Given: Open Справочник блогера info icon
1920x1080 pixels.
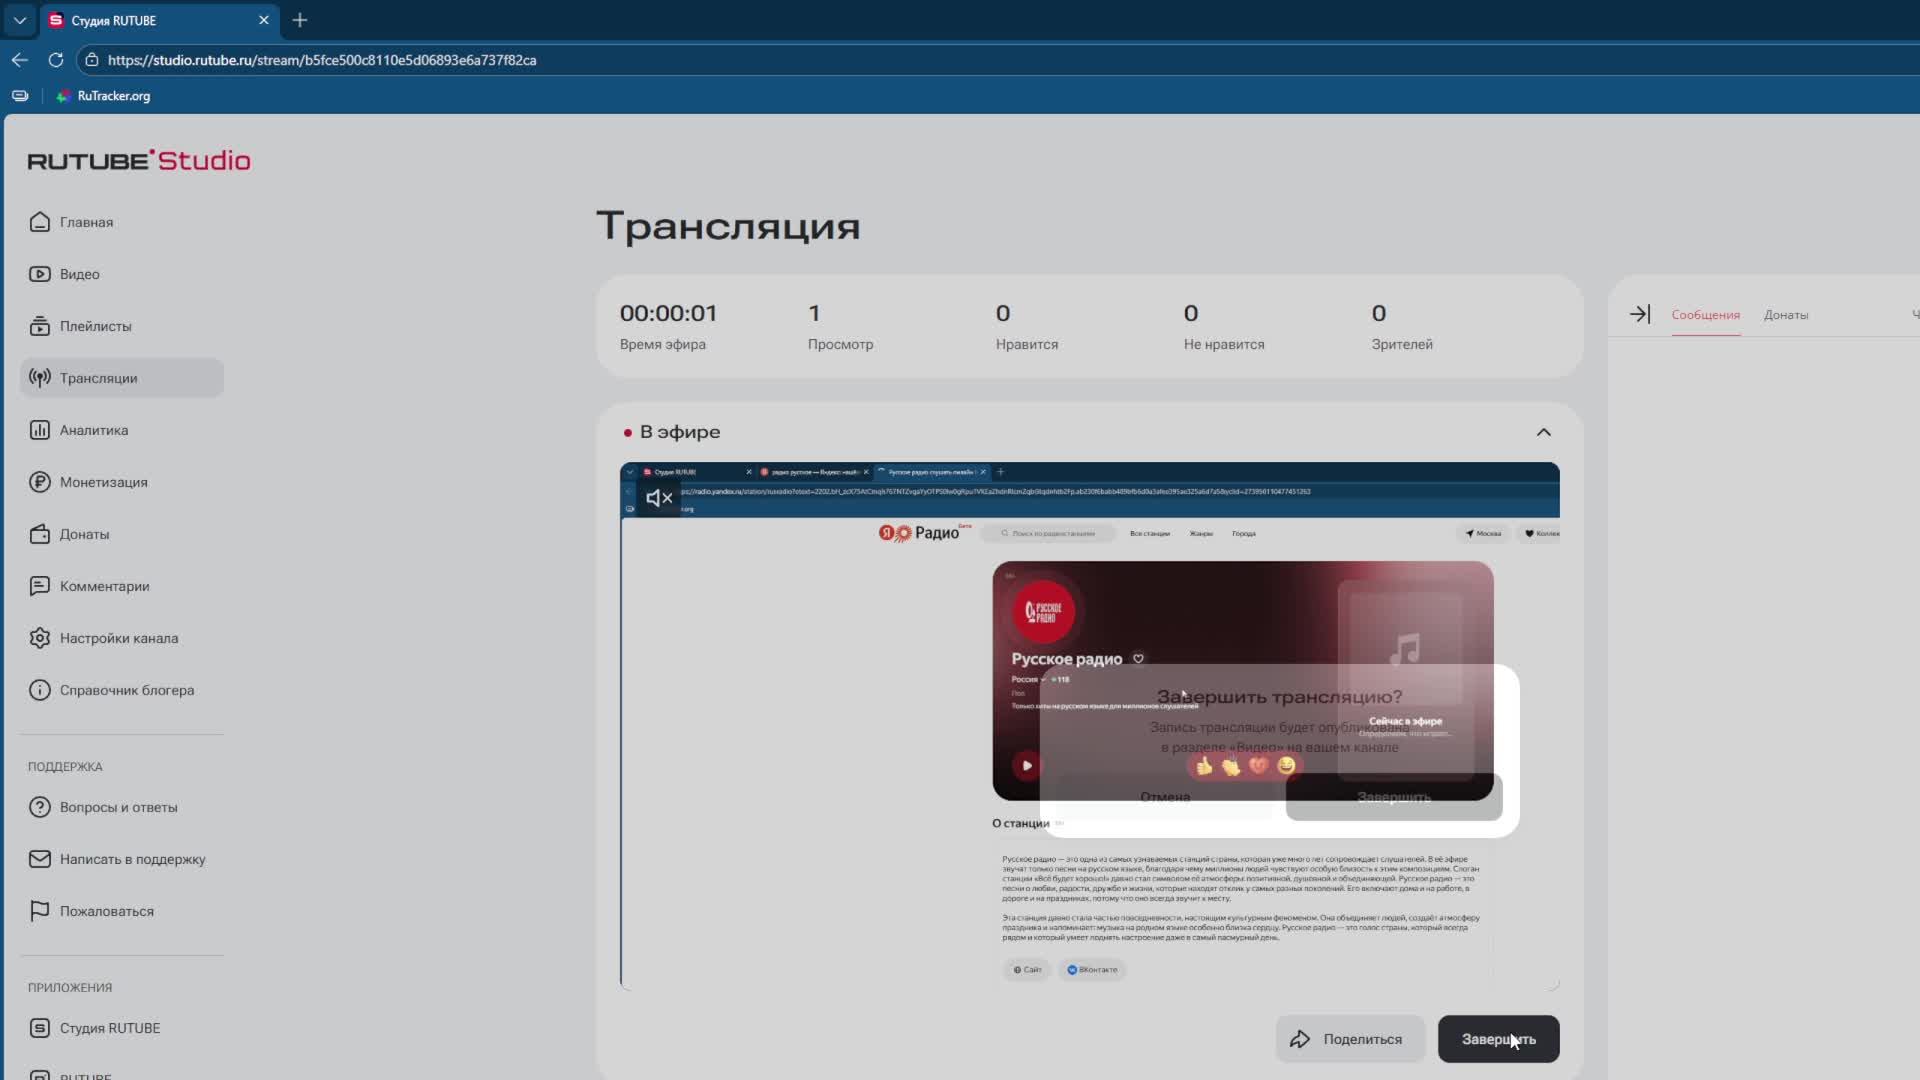Looking at the screenshot, I should point(40,690).
